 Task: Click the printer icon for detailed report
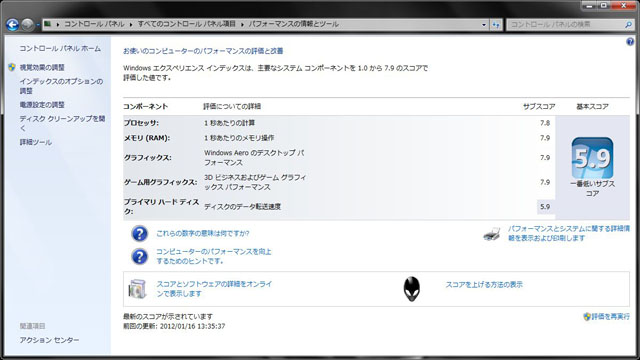[492, 234]
